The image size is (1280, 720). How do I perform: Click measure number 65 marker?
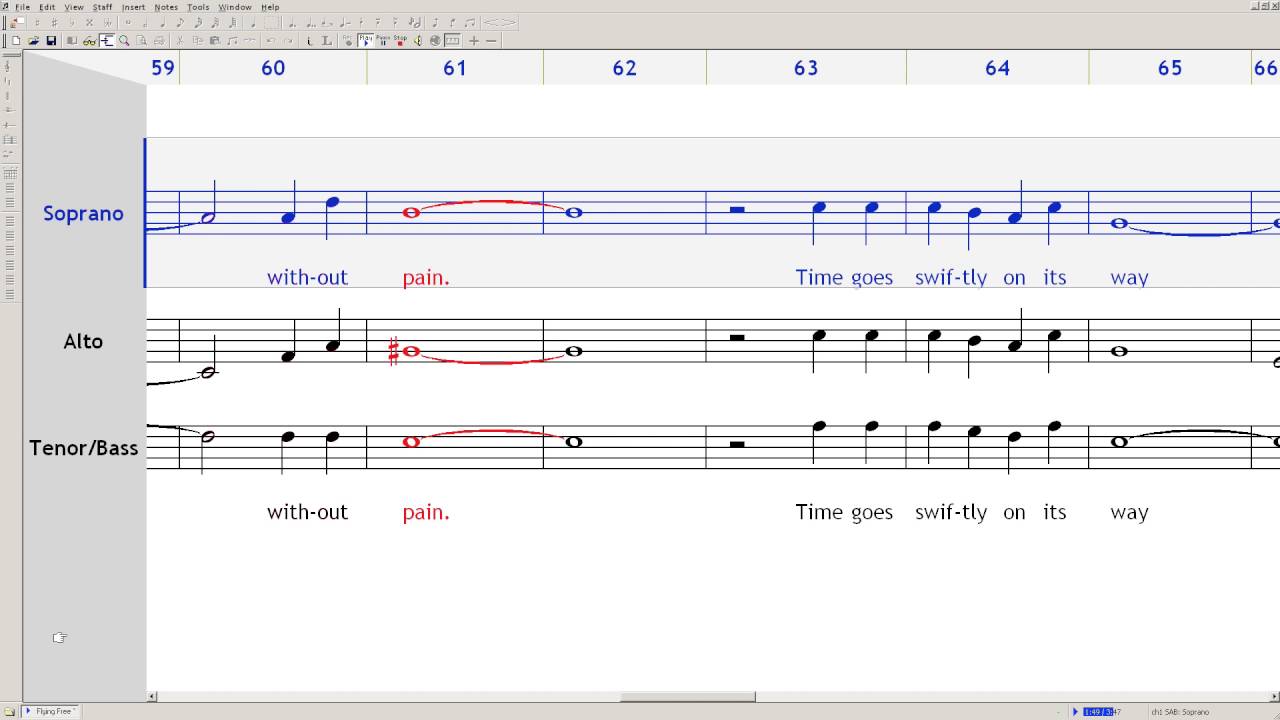(x=1170, y=68)
